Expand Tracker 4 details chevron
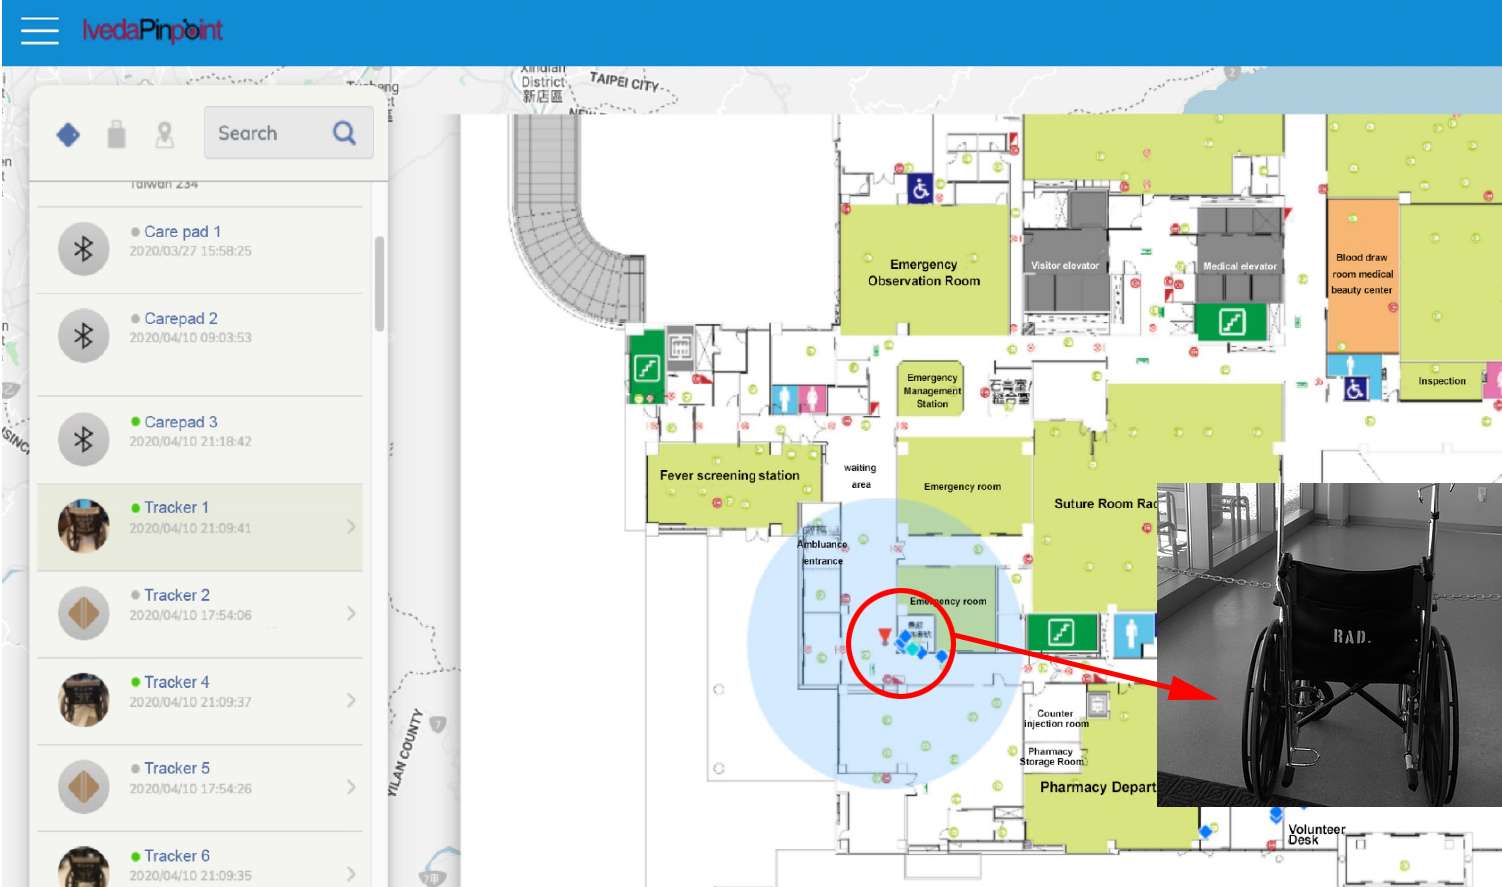The width and height of the screenshot is (1502, 887). pyautogui.click(x=351, y=700)
